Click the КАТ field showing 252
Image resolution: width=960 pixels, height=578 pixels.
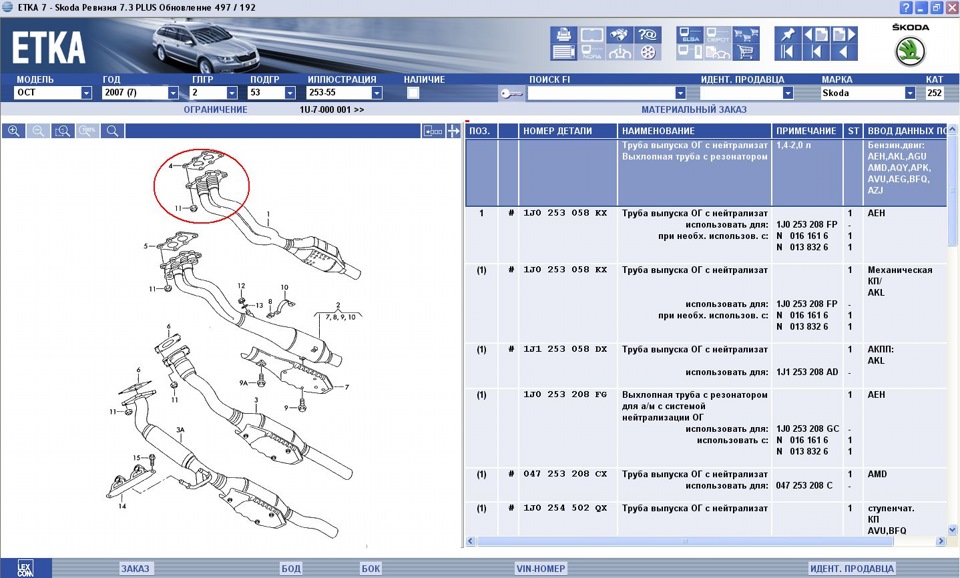(x=935, y=92)
